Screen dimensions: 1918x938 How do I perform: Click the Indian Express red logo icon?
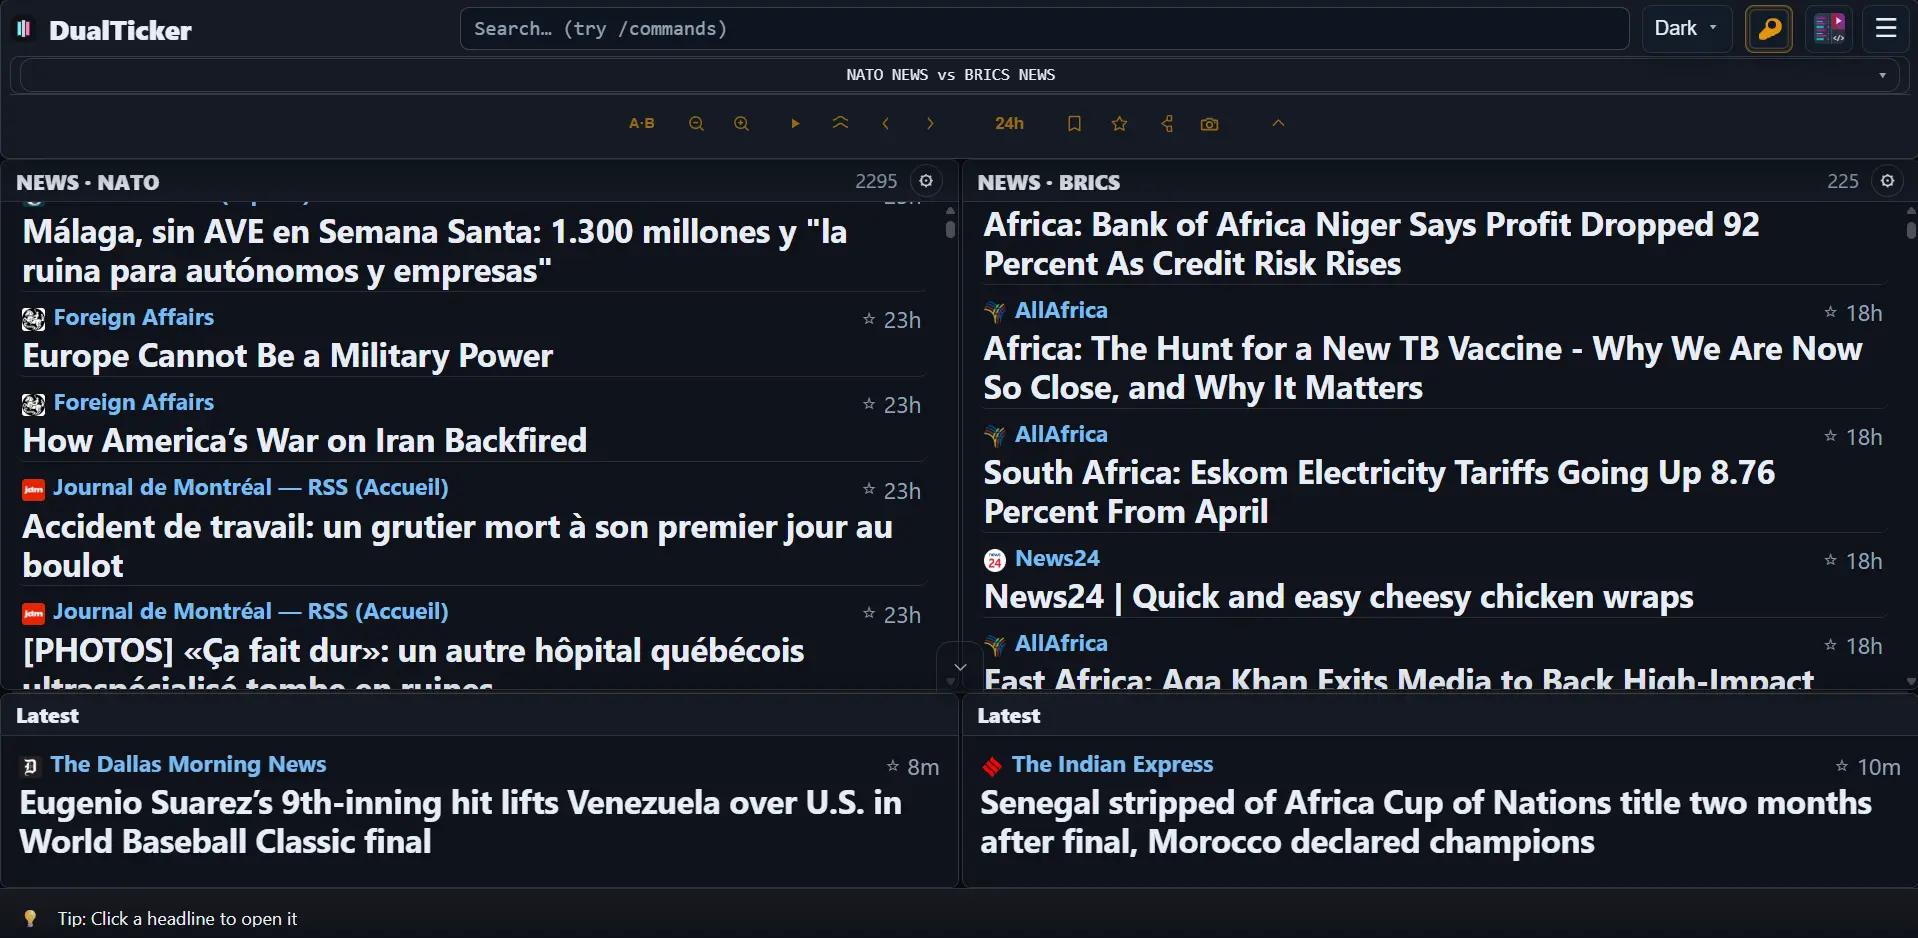(991, 767)
